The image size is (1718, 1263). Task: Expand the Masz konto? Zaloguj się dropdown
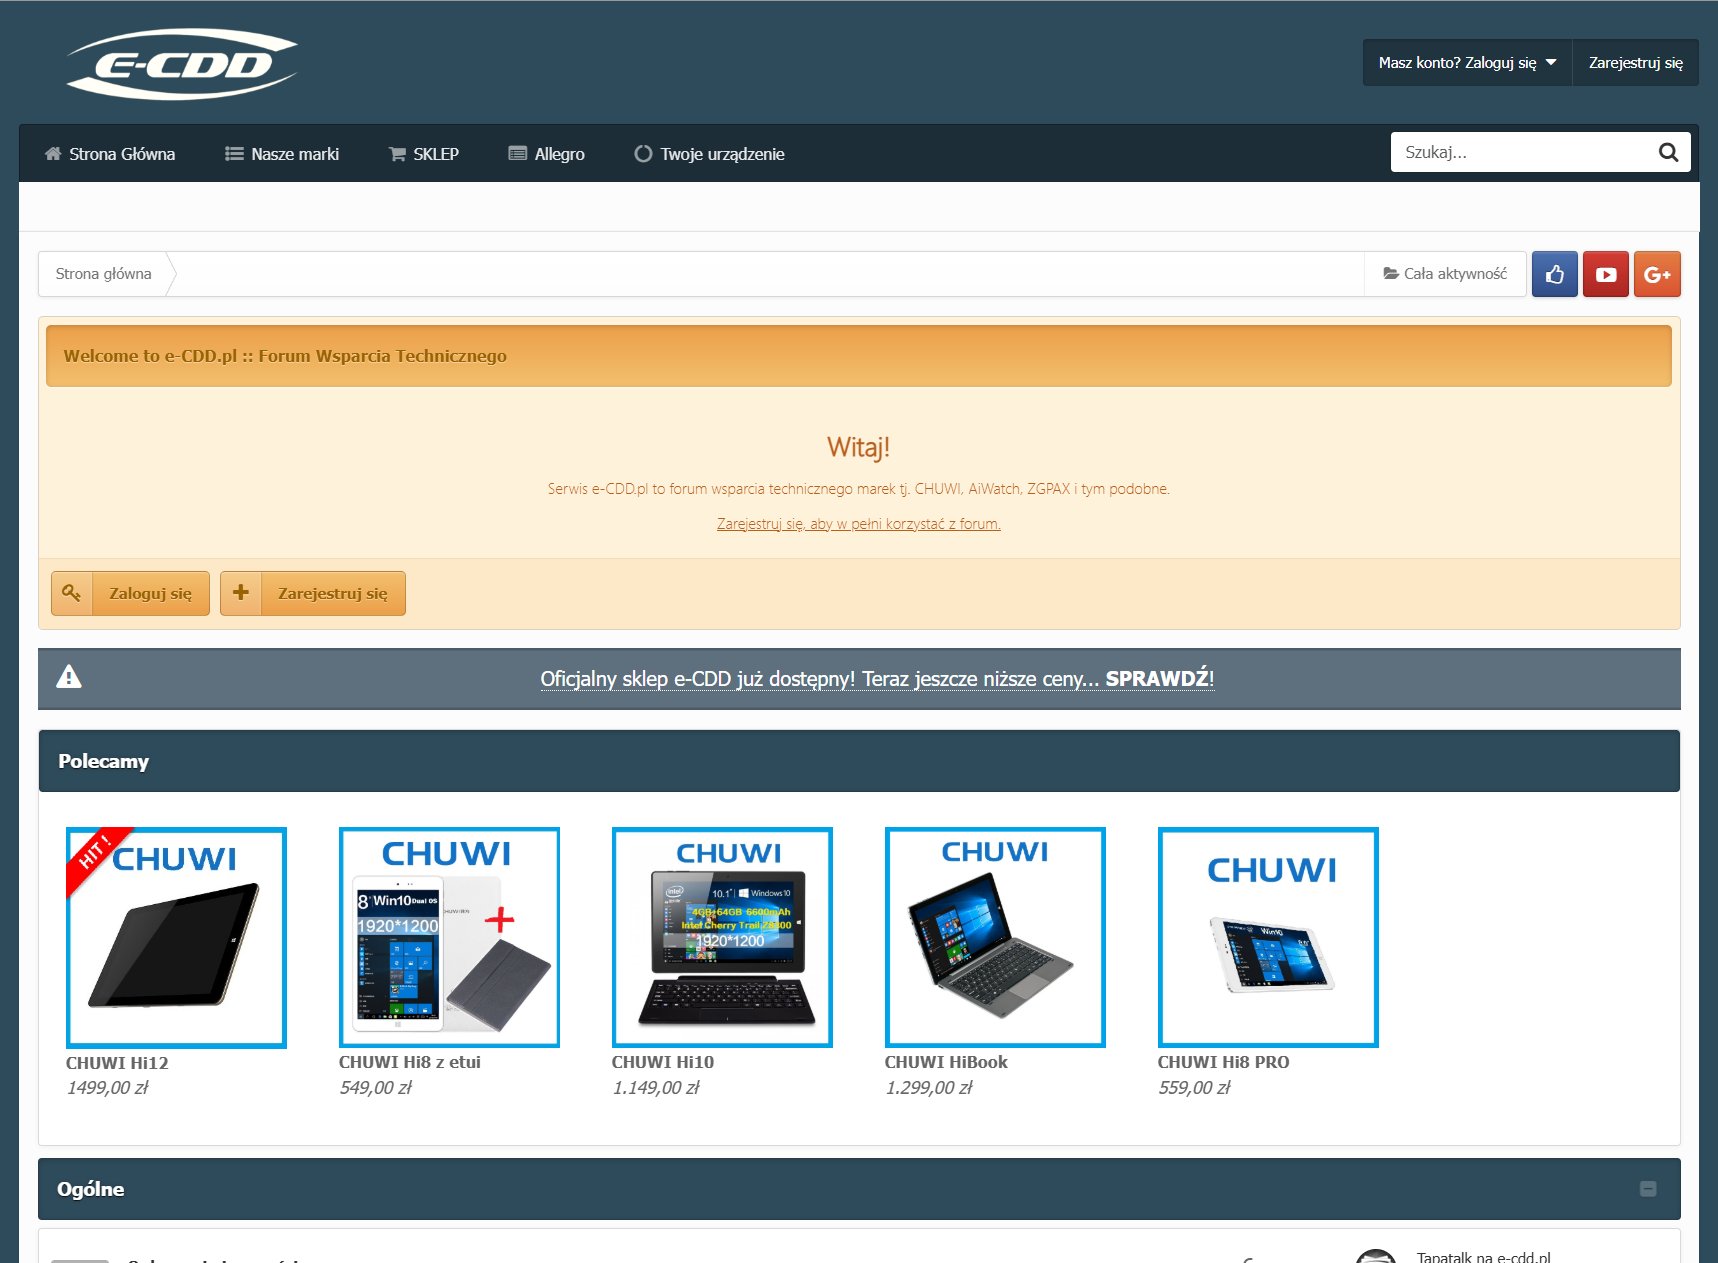pyautogui.click(x=1467, y=62)
